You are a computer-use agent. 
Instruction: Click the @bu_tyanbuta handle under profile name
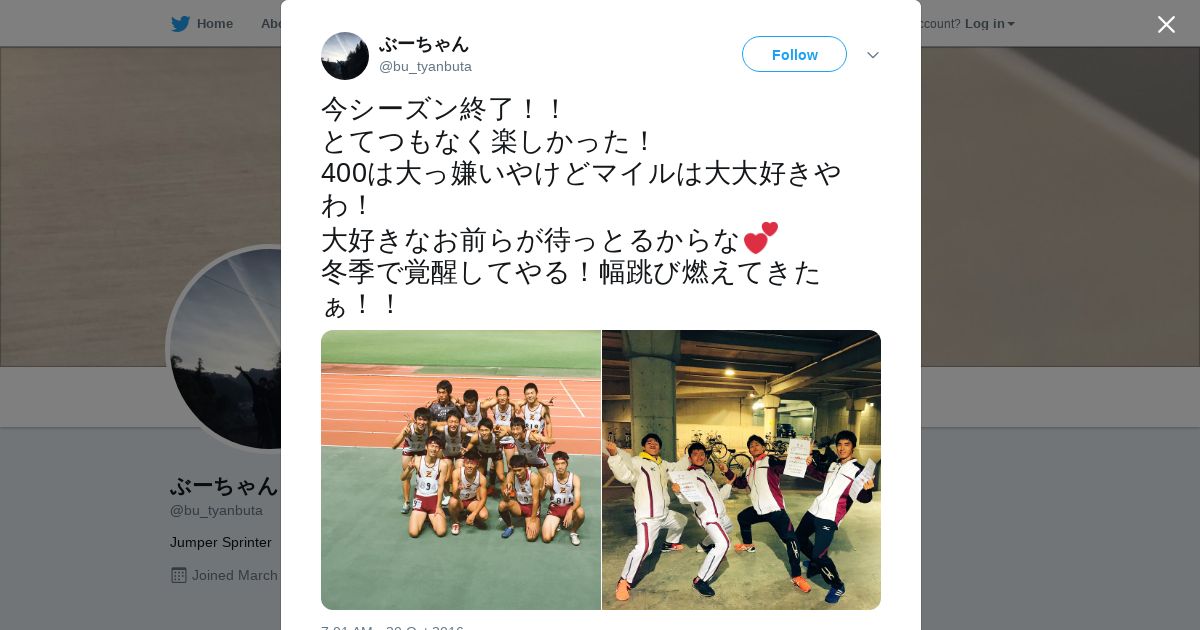pos(216,511)
